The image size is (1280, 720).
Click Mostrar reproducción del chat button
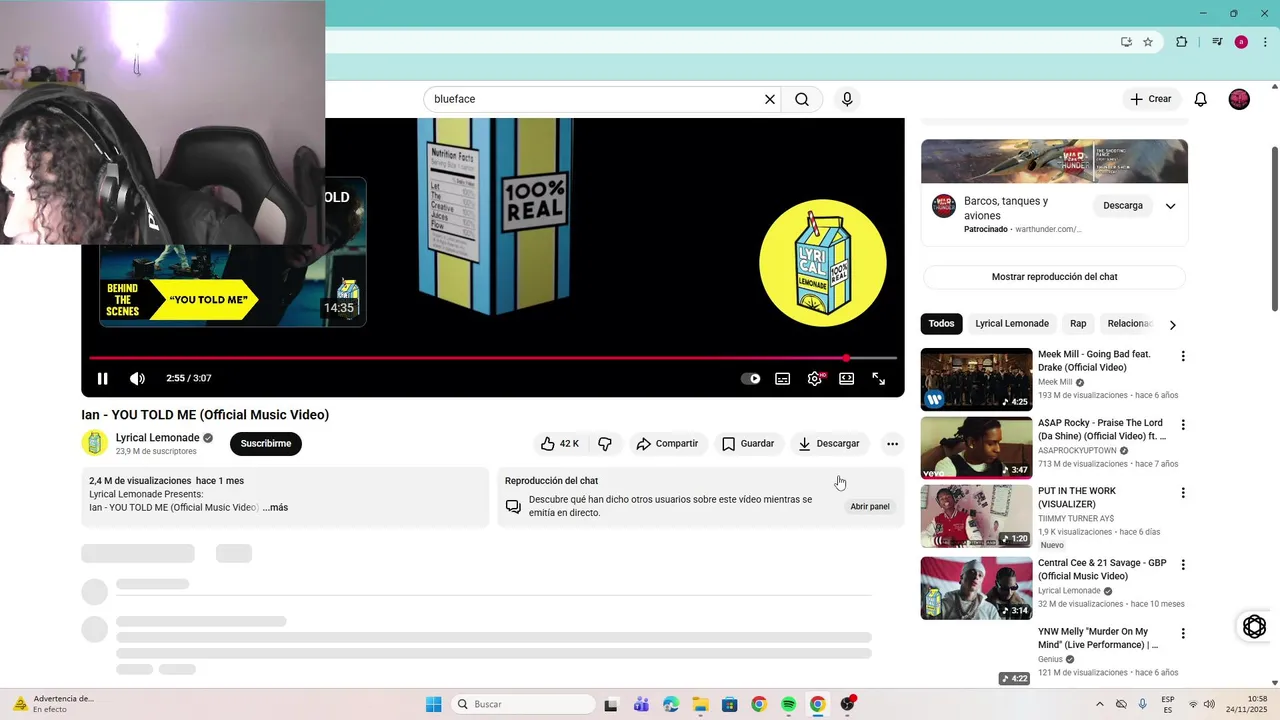[x=1054, y=277]
